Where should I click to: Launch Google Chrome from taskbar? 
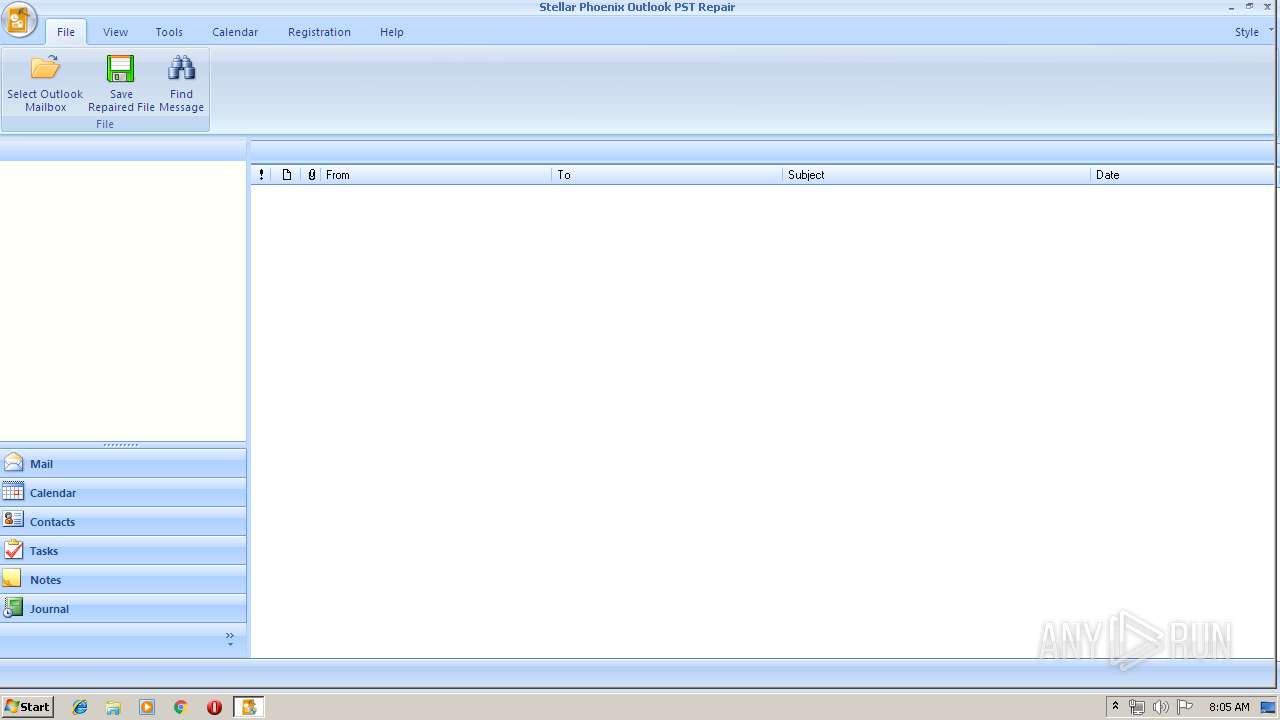tap(180, 707)
